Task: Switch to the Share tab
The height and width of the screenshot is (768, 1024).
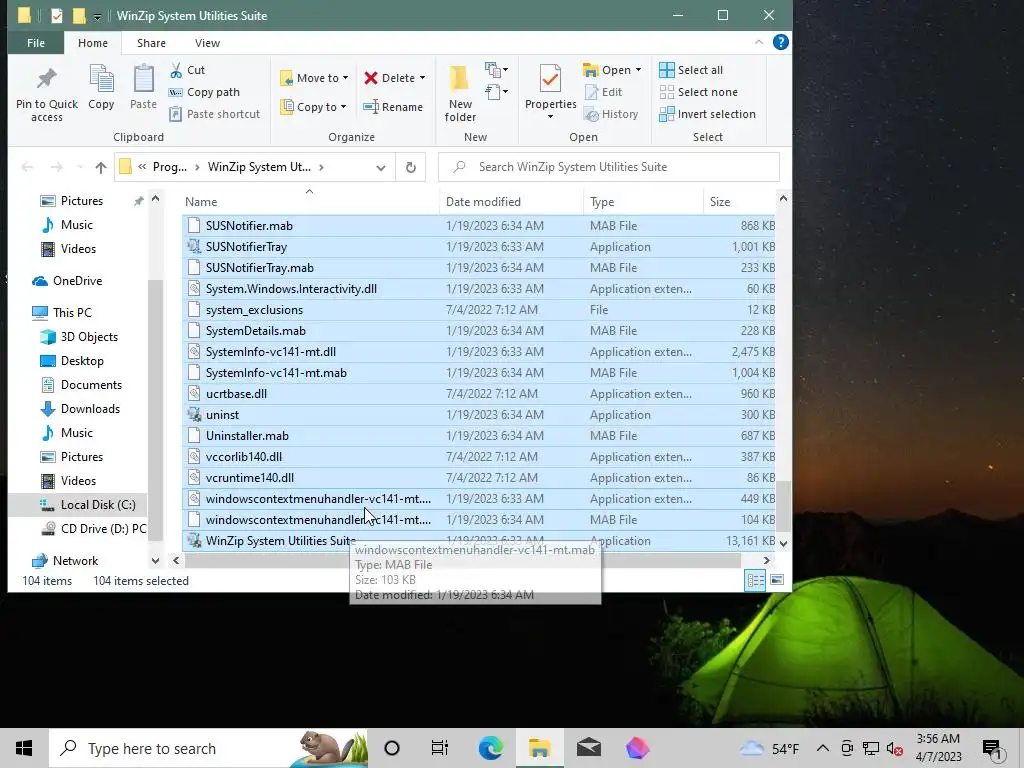Action: click(151, 43)
